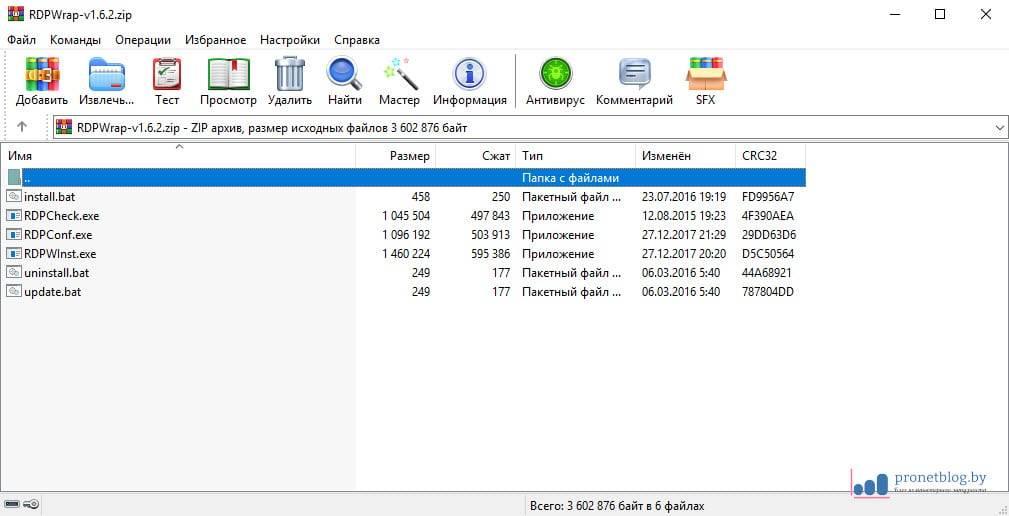Open the Файл menu

pyautogui.click(x=22, y=40)
